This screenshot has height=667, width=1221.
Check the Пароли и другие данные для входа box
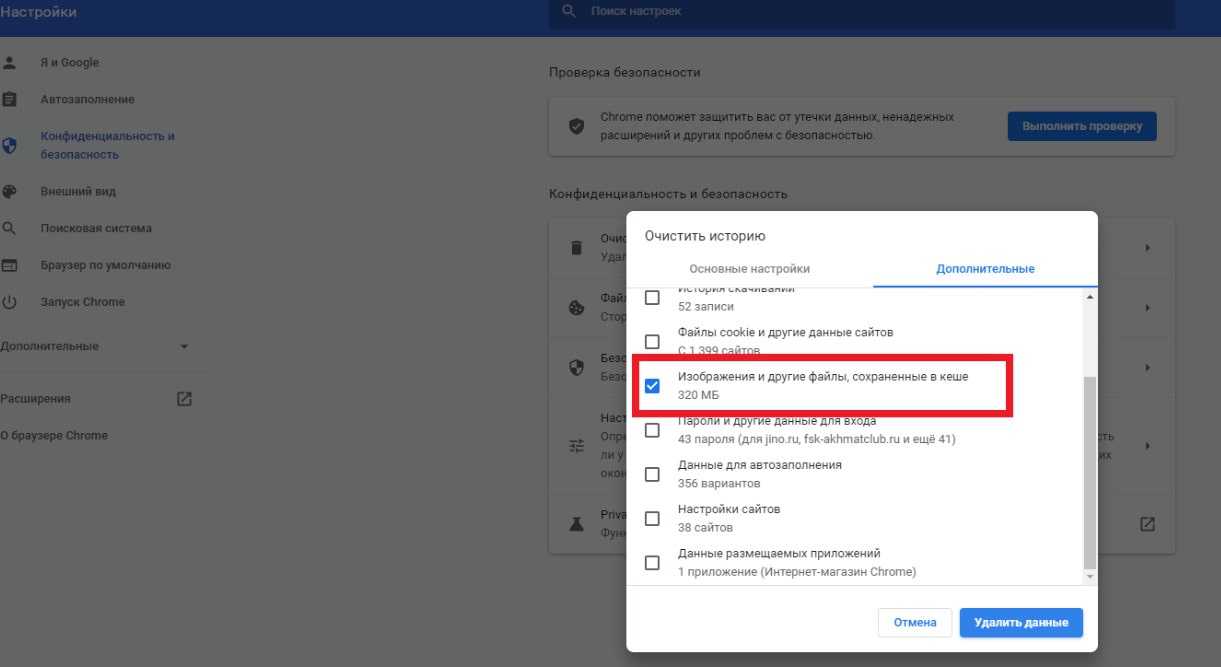[x=652, y=430]
